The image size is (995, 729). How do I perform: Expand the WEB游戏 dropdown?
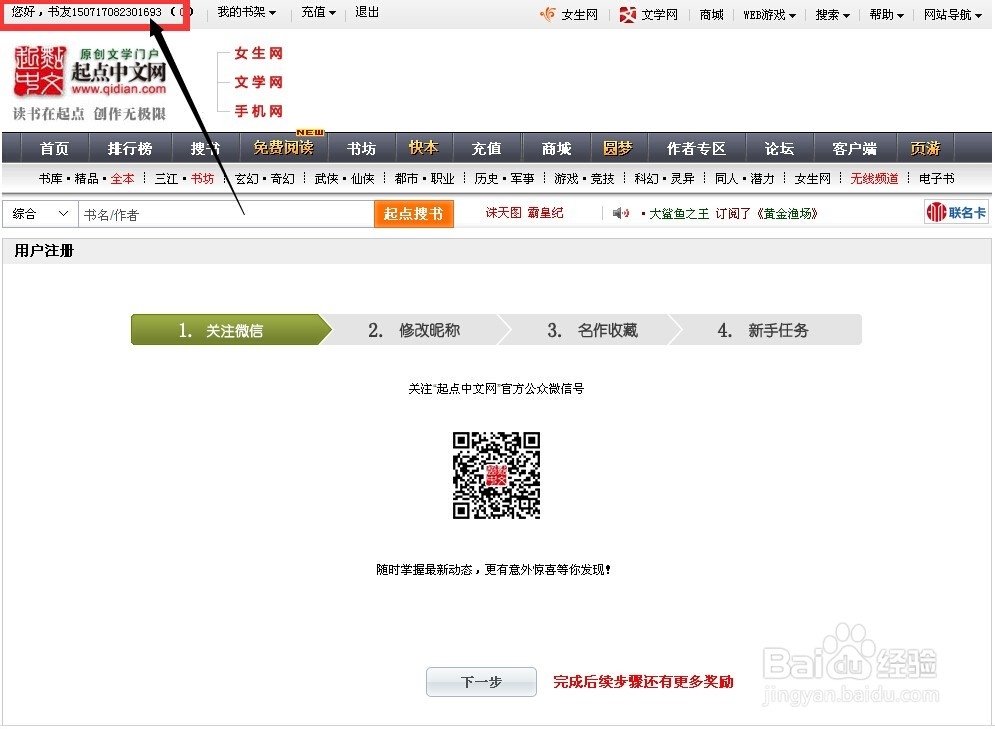point(769,15)
